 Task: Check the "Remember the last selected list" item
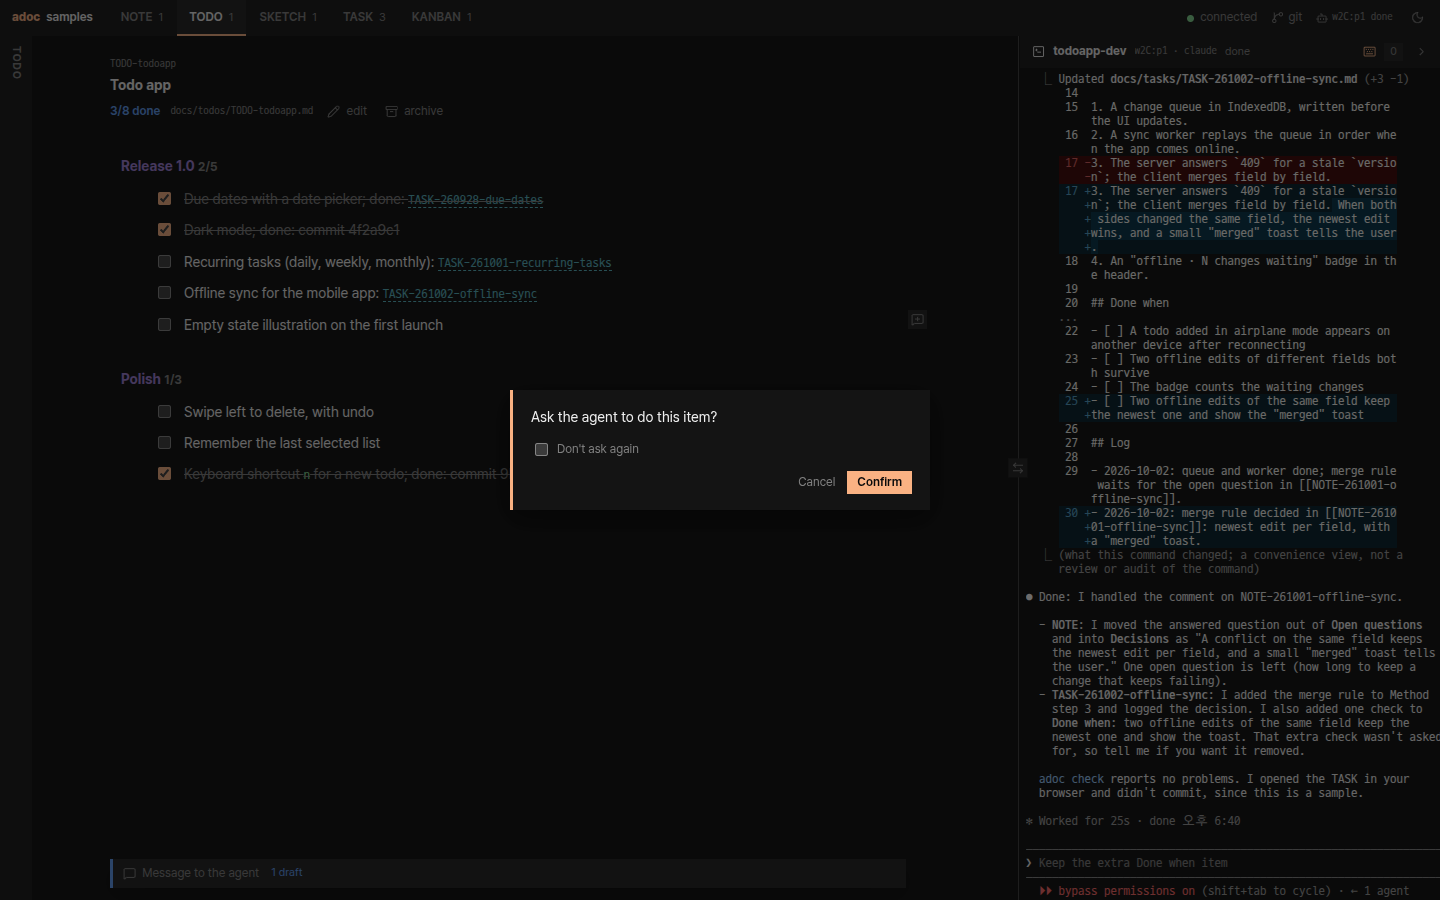(164, 443)
